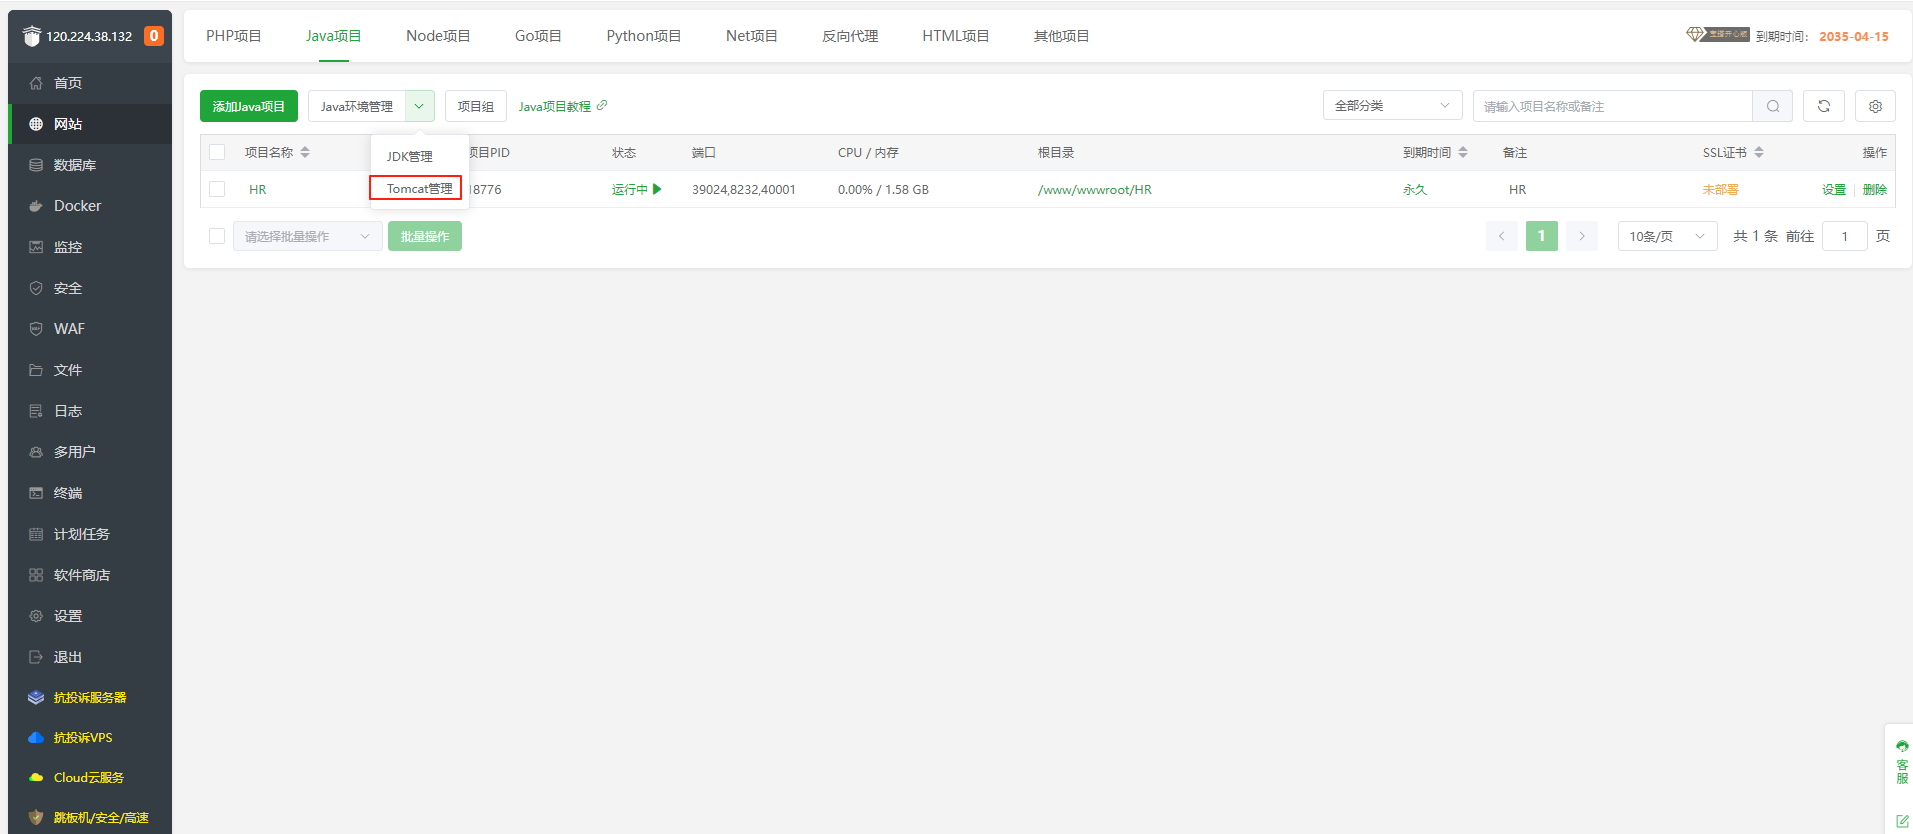Switch to the PHP项目 tab
The image size is (1913, 834).
(233, 36)
